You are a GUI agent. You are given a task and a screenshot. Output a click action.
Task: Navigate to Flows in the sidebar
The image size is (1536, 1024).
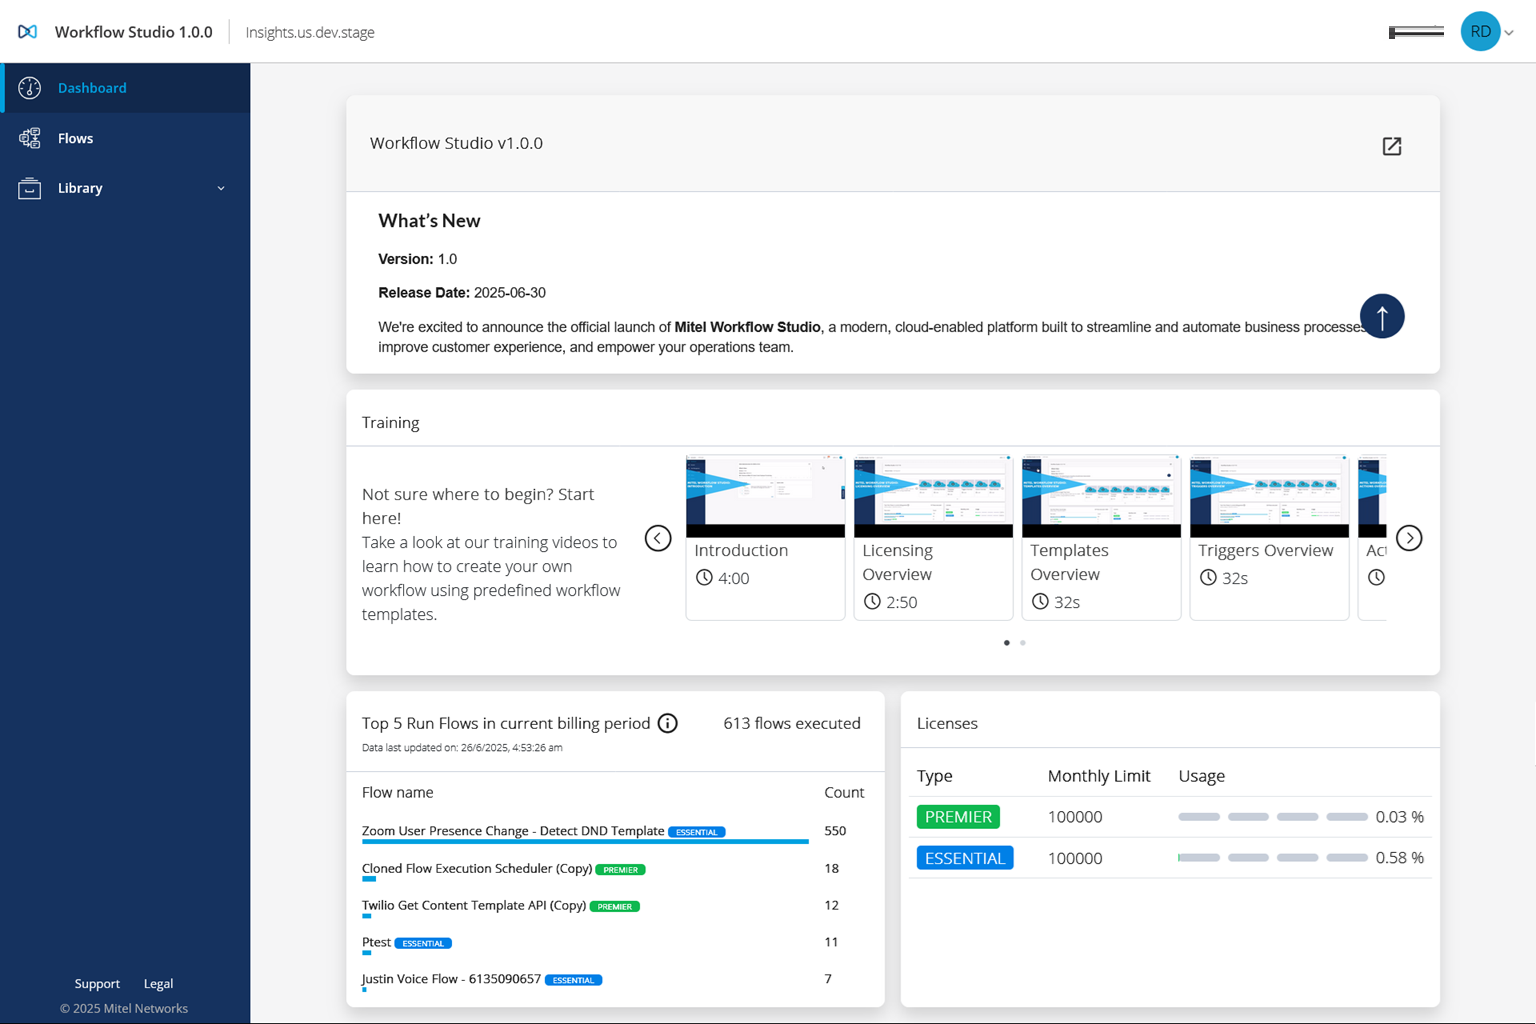click(x=76, y=138)
